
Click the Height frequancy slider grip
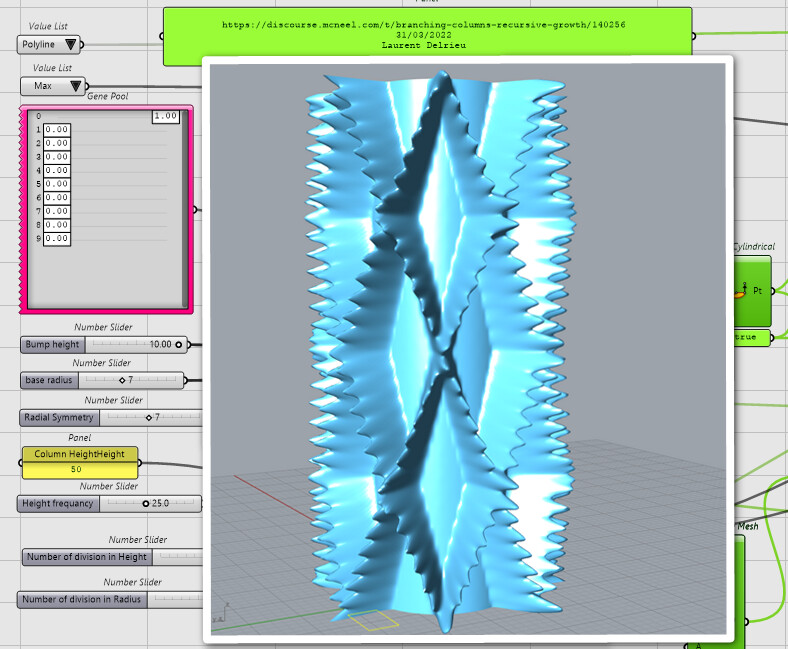pos(146,503)
